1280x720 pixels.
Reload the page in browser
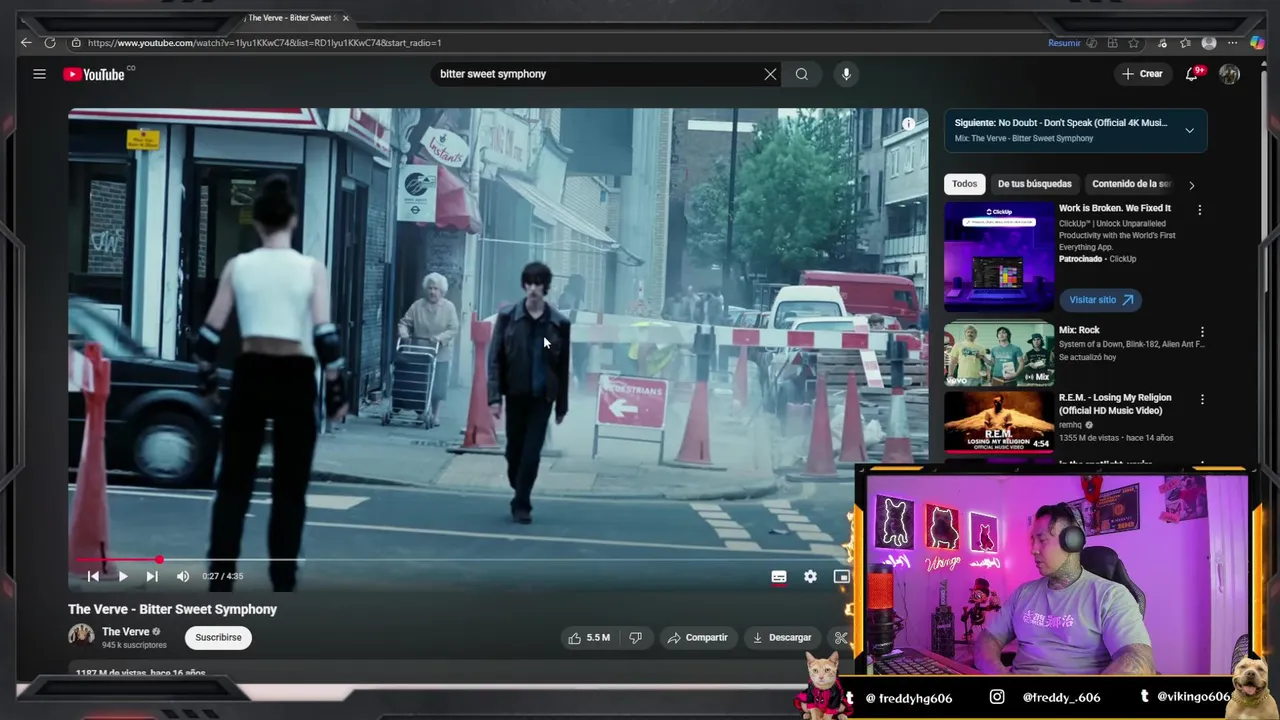point(50,43)
